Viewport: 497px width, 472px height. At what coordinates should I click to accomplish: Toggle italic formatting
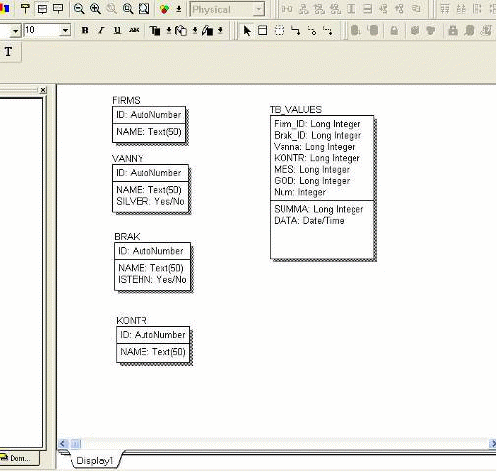click(x=101, y=31)
